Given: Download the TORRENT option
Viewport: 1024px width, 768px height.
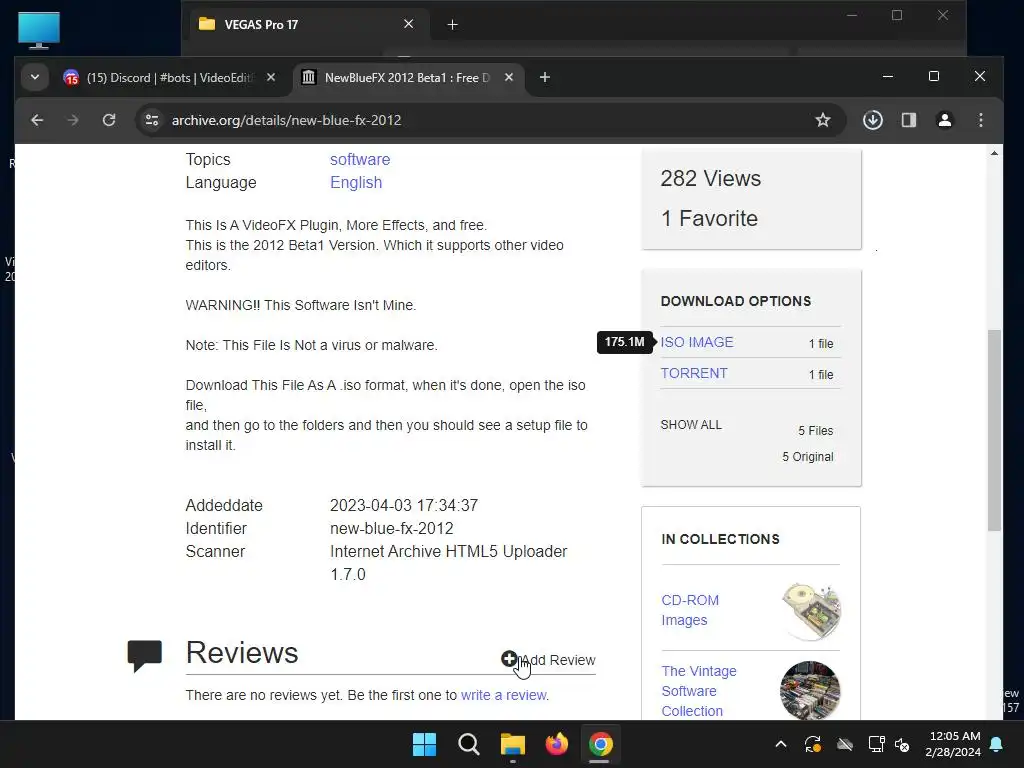Looking at the screenshot, I should click(x=694, y=373).
